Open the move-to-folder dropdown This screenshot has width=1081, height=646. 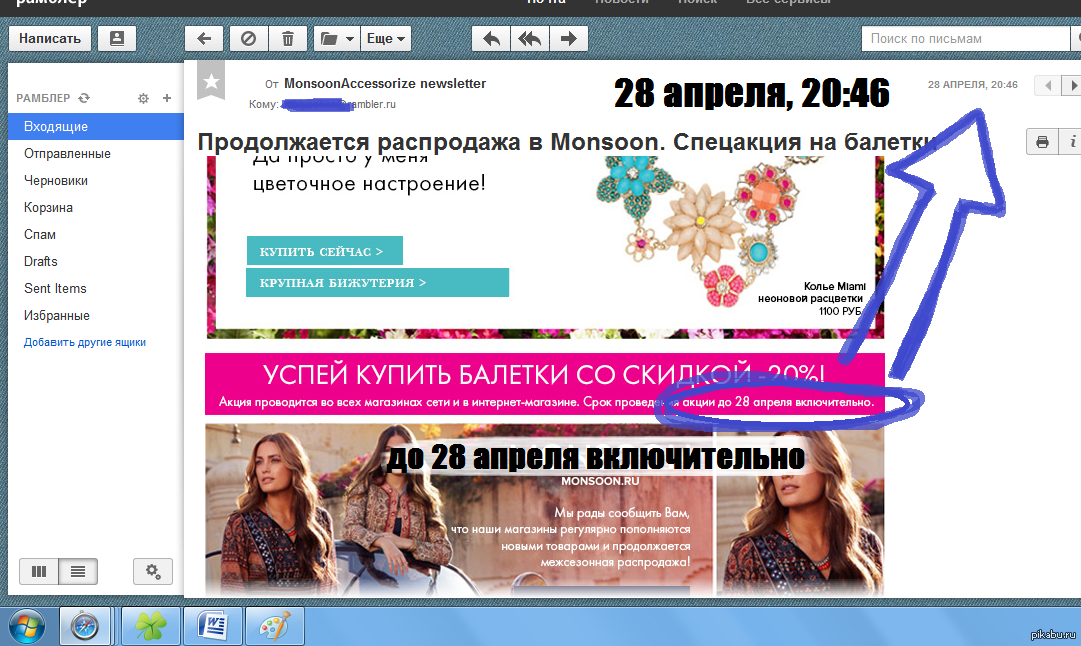click(x=336, y=39)
